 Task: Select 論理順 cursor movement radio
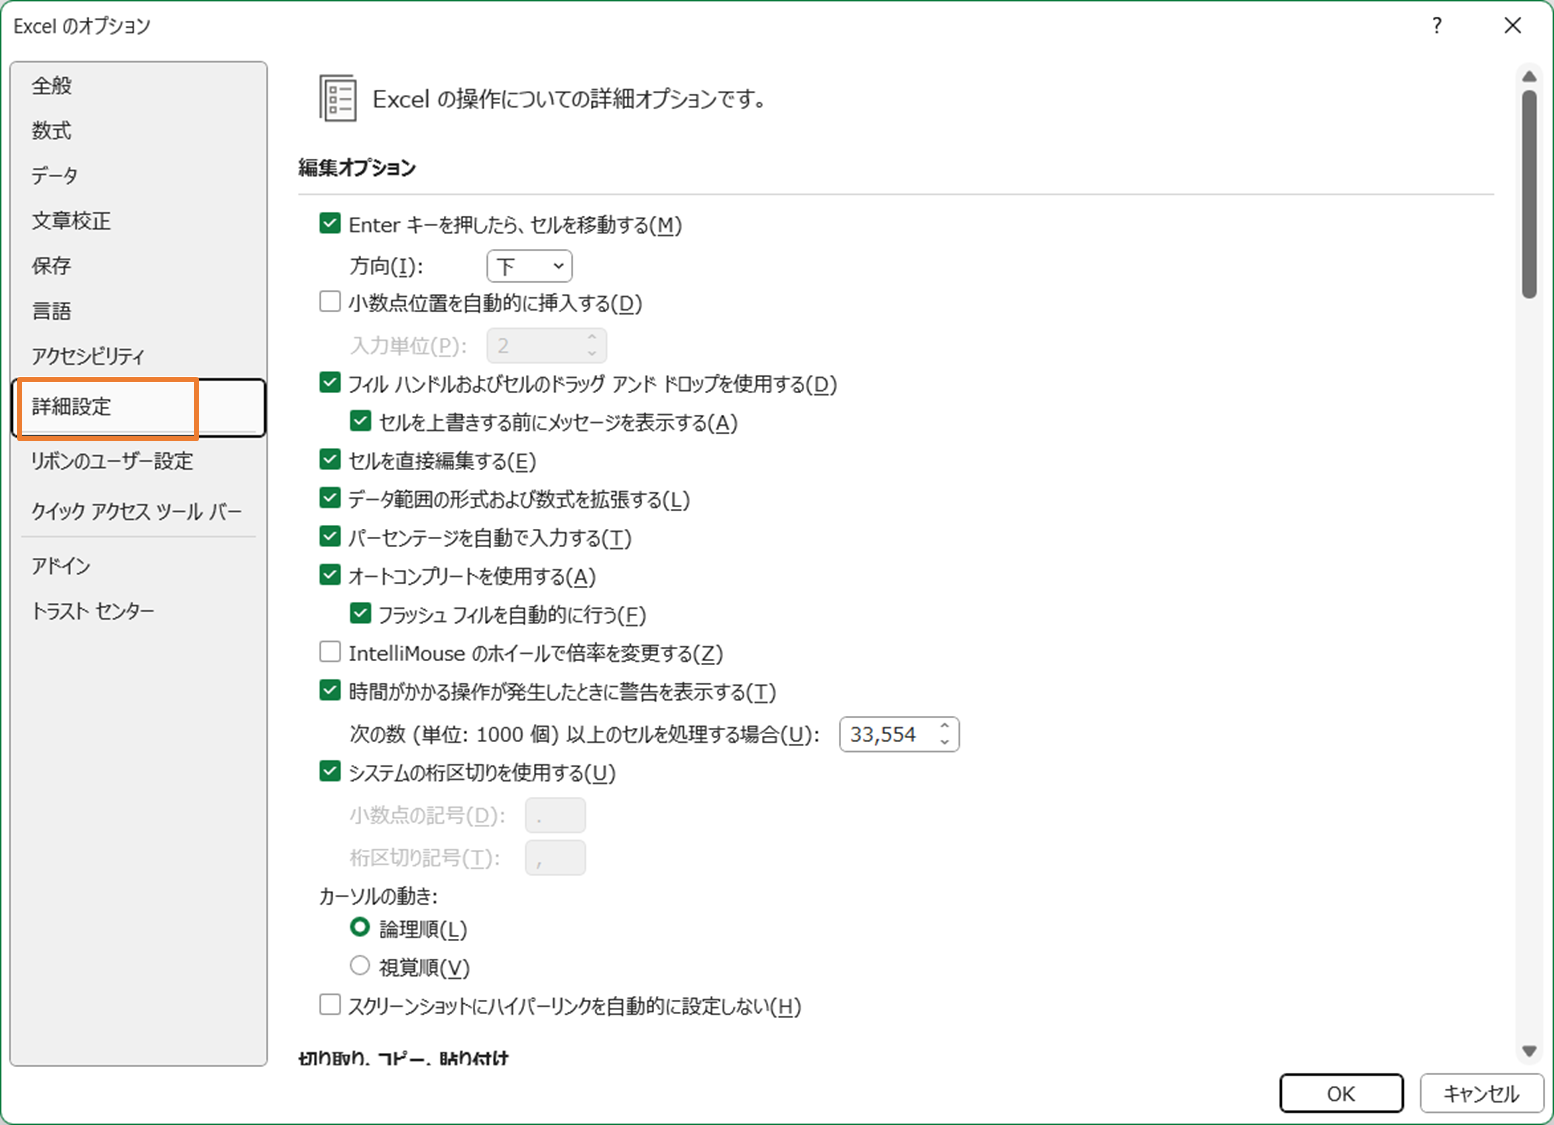coord(360,928)
